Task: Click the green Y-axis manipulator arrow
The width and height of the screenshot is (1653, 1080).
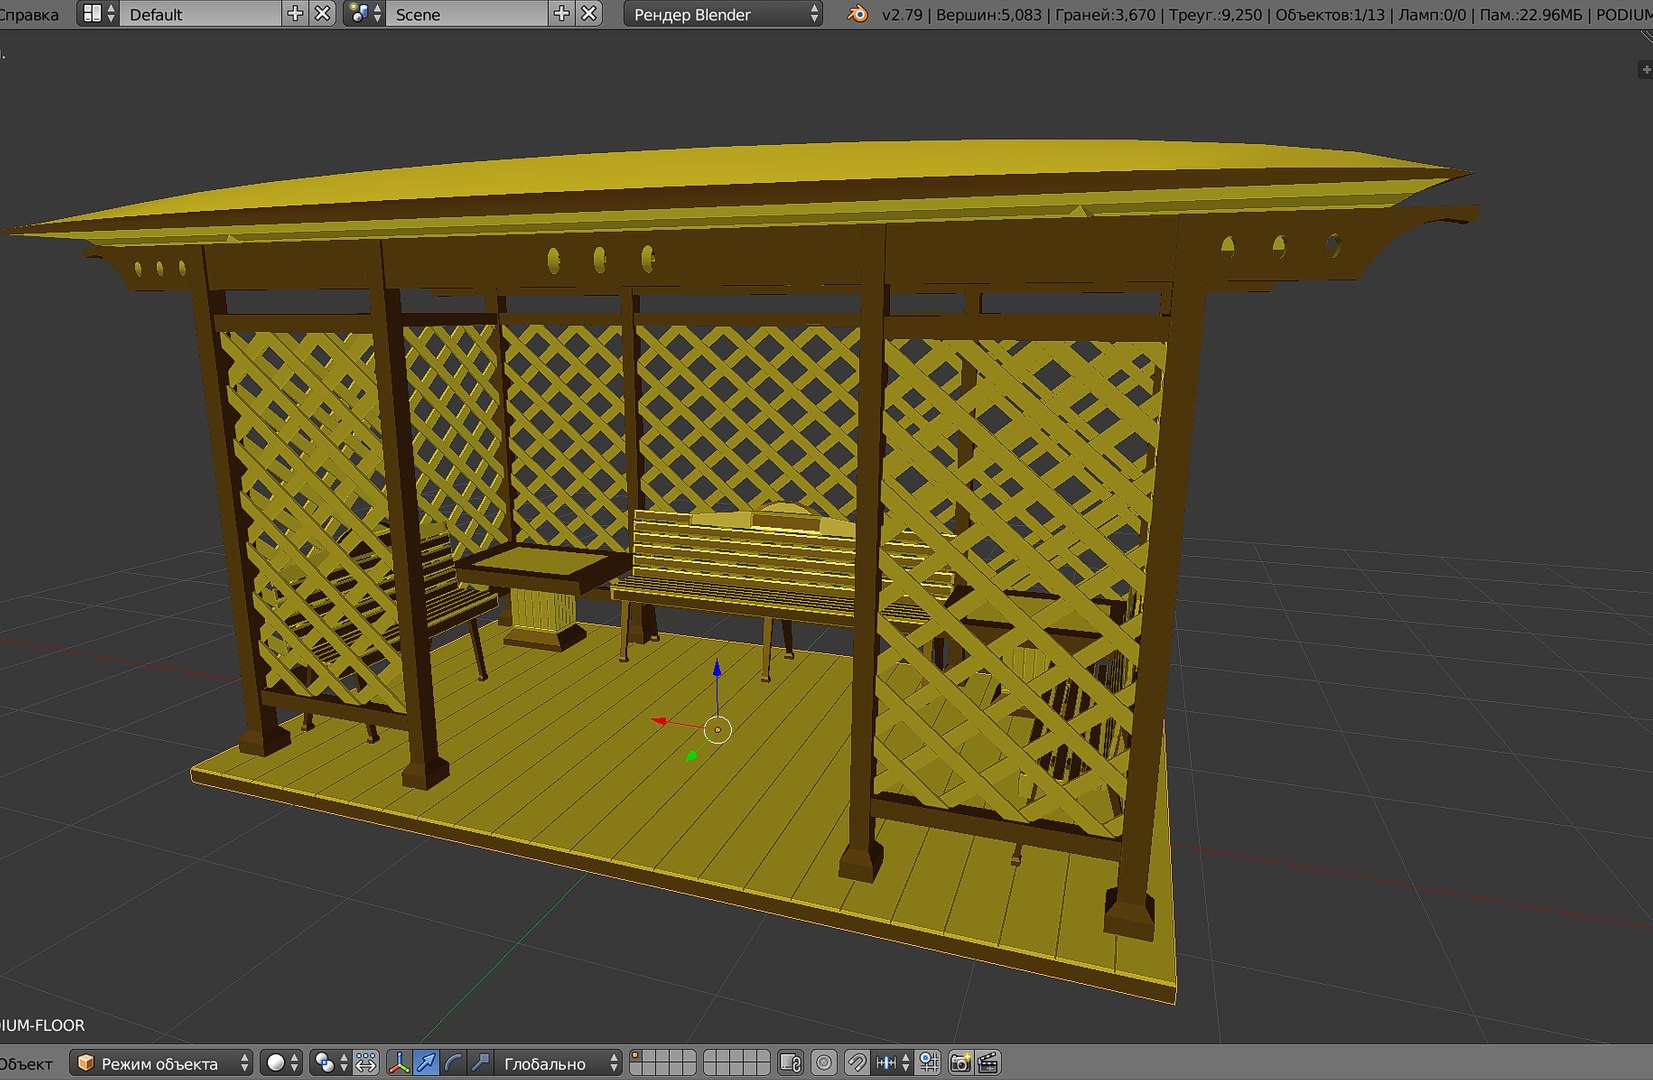Action: [x=691, y=756]
